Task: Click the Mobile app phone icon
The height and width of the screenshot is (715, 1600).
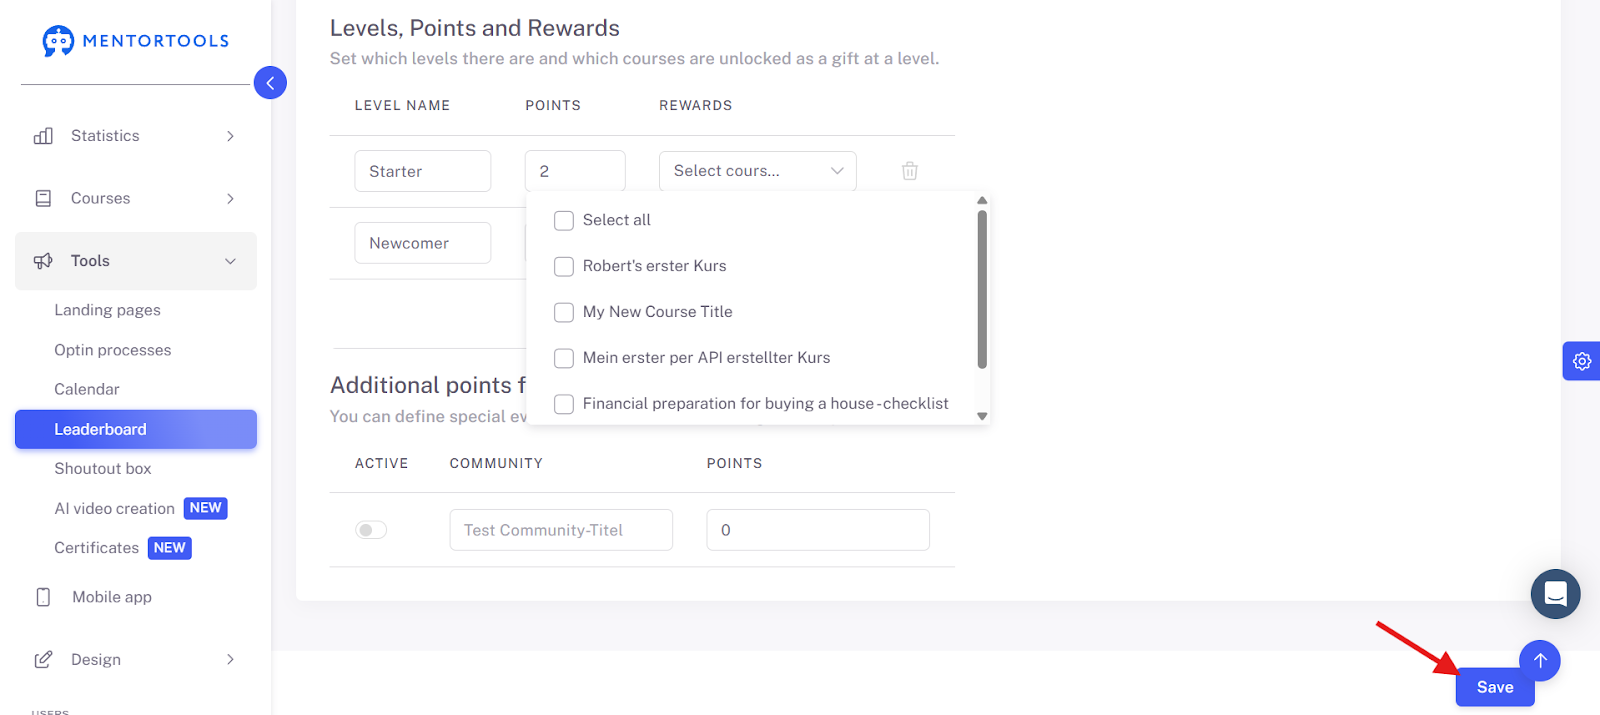Action: (x=43, y=597)
